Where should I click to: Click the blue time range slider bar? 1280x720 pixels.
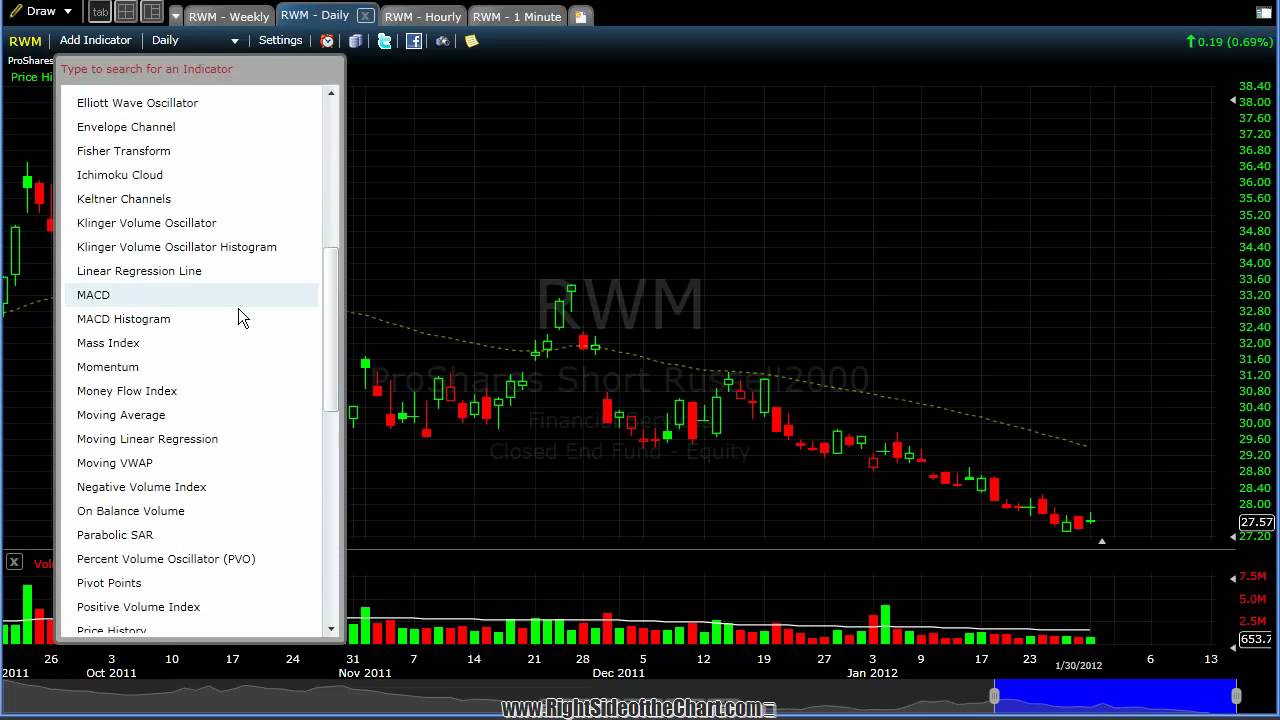click(1115, 695)
